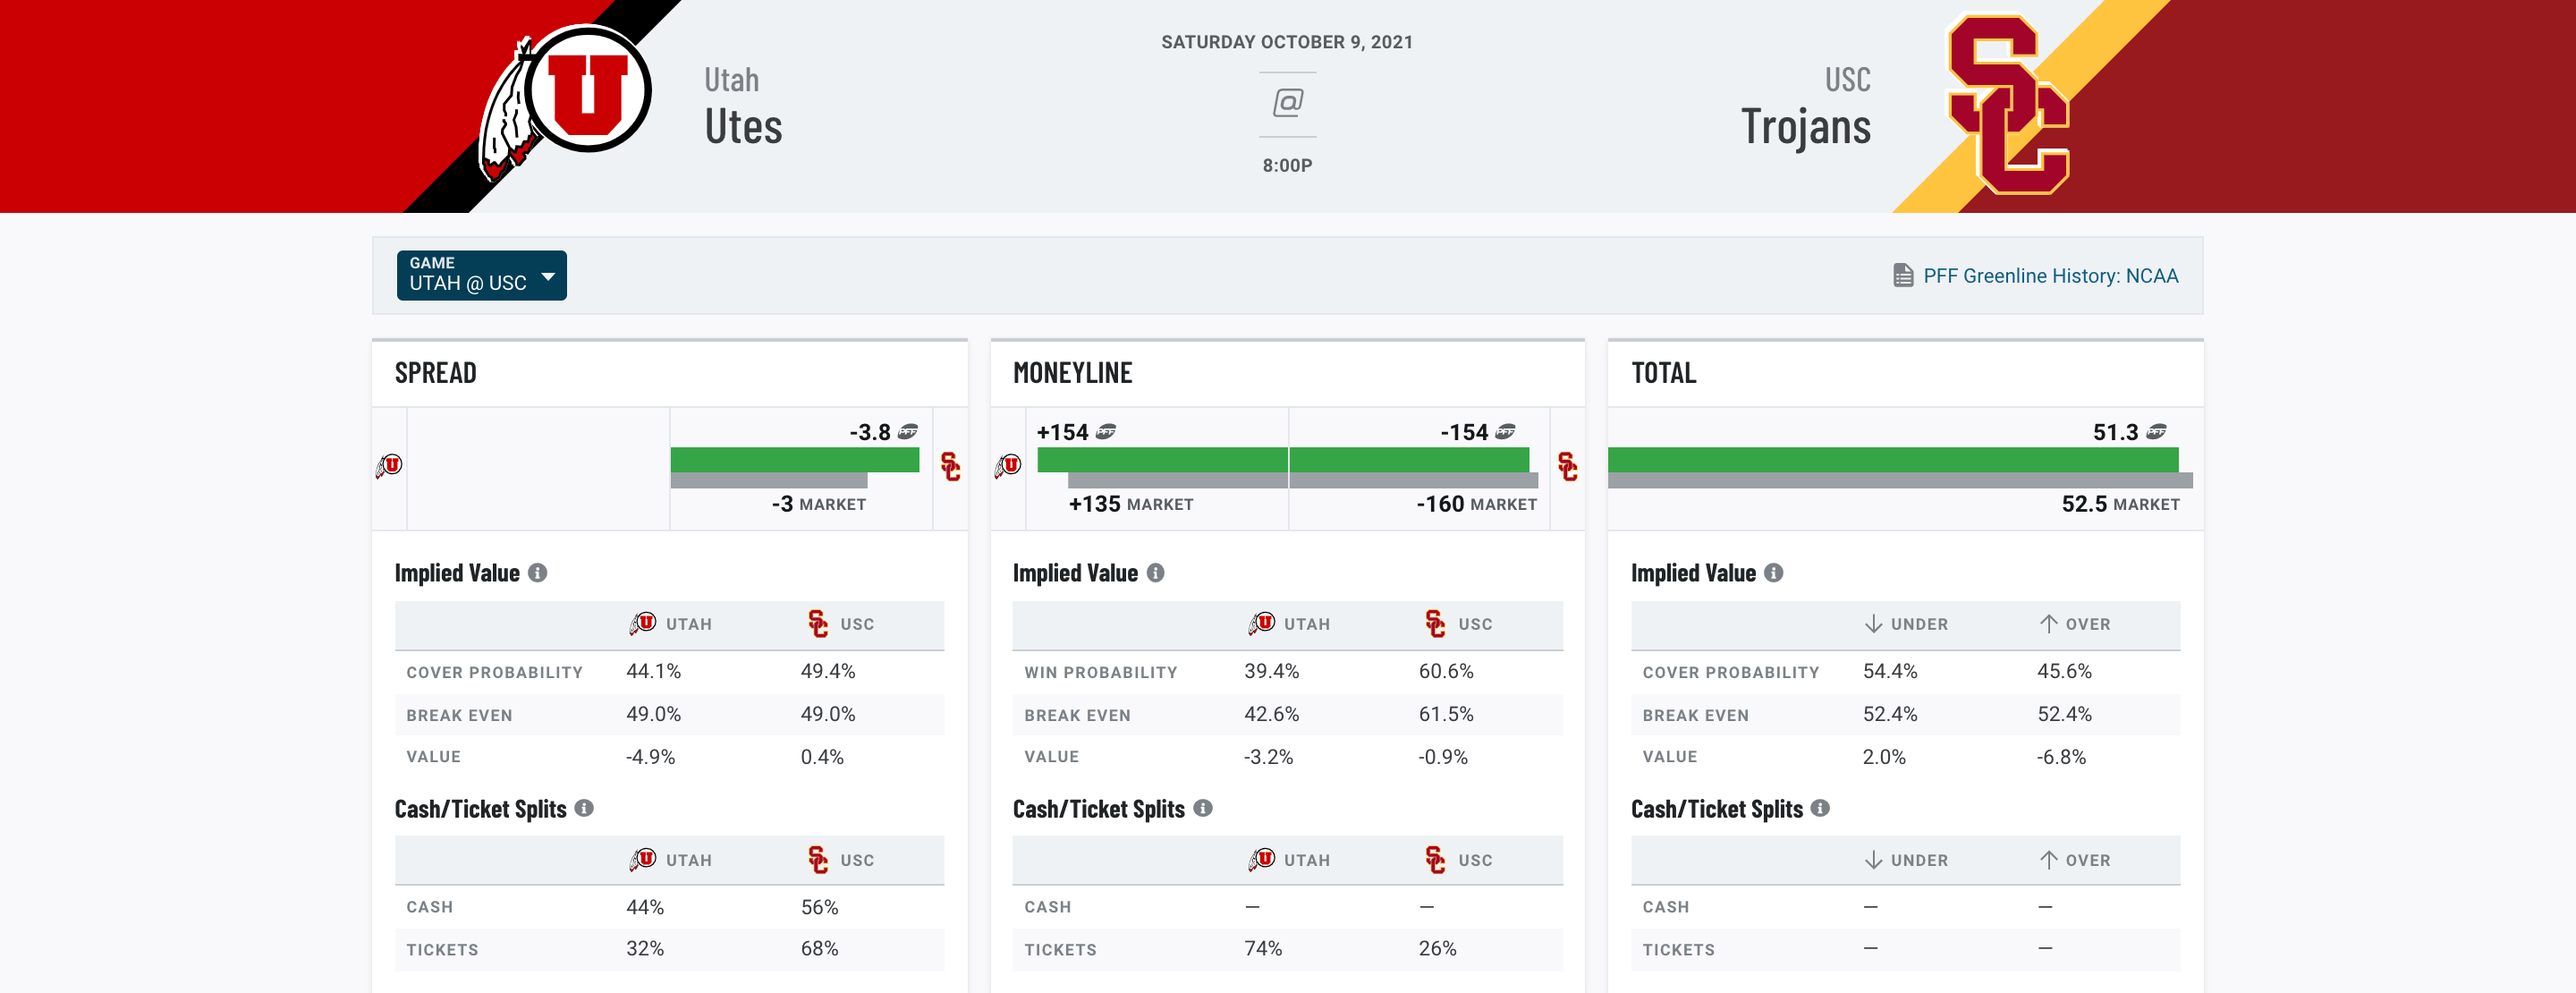
Task: Click USC cover probability 49.4%
Action: (828, 671)
